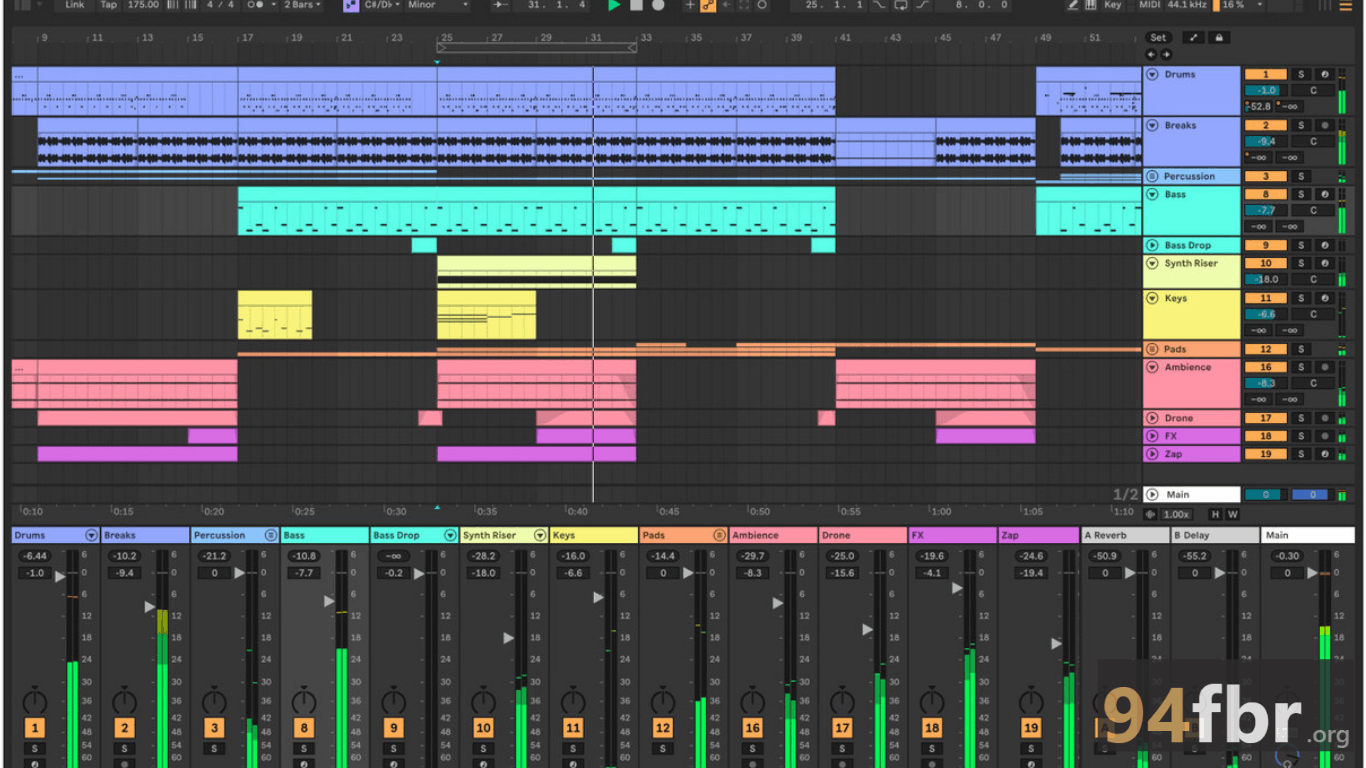Click the Bass pan knob in mixer
The height and width of the screenshot is (768, 1366).
click(x=304, y=700)
